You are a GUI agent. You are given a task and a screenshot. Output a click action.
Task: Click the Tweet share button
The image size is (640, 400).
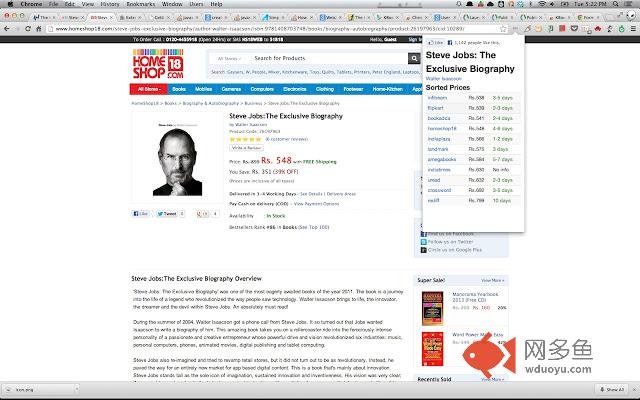(167, 213)
